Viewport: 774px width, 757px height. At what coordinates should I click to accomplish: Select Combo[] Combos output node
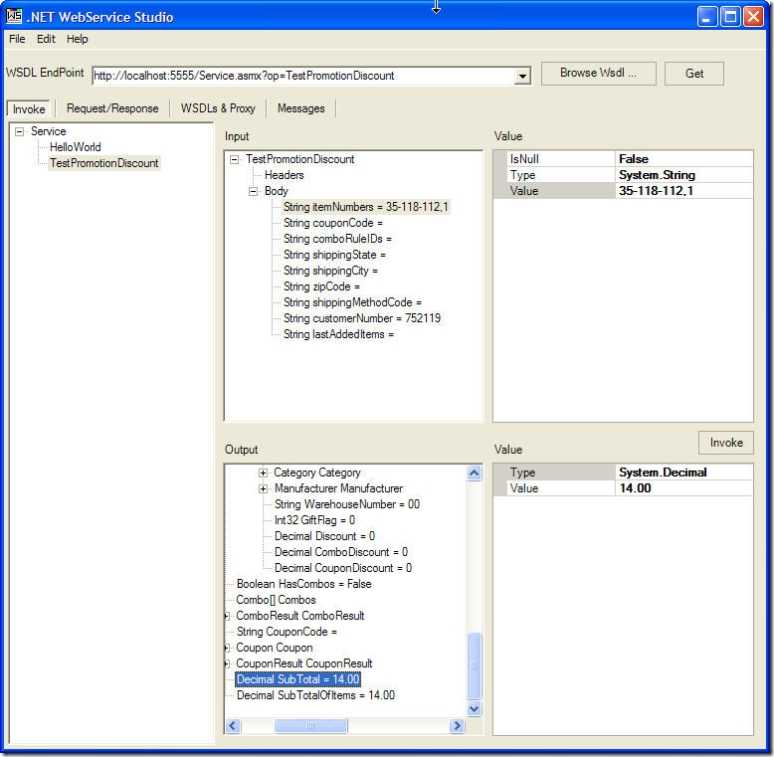coord(276,600)
